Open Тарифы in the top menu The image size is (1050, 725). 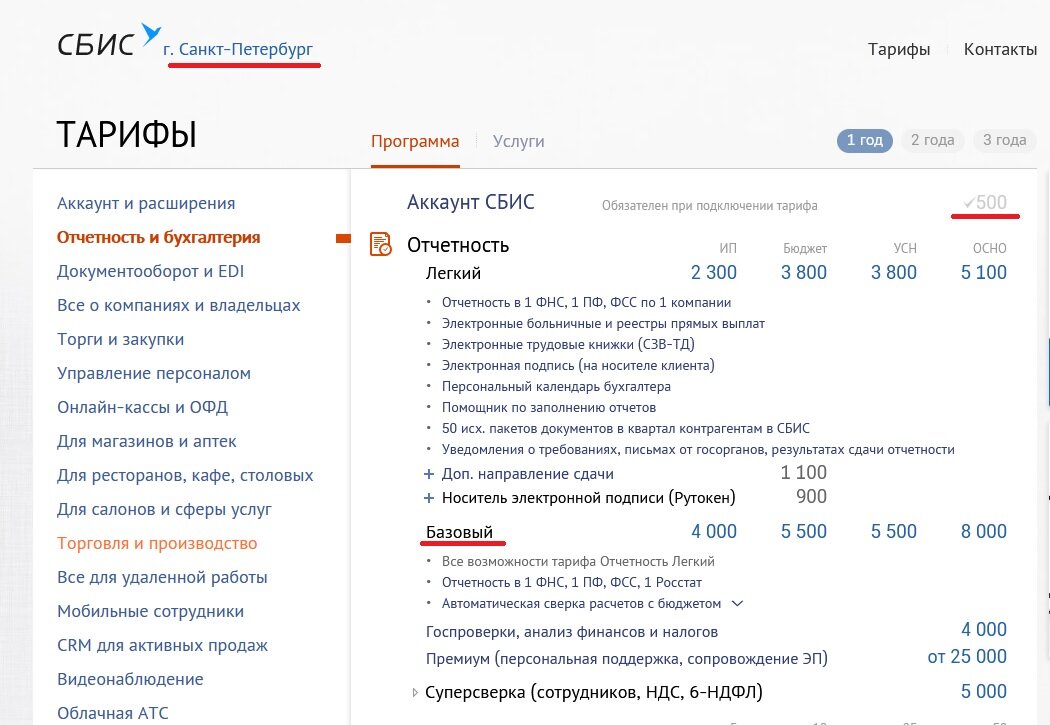(899, 49)
